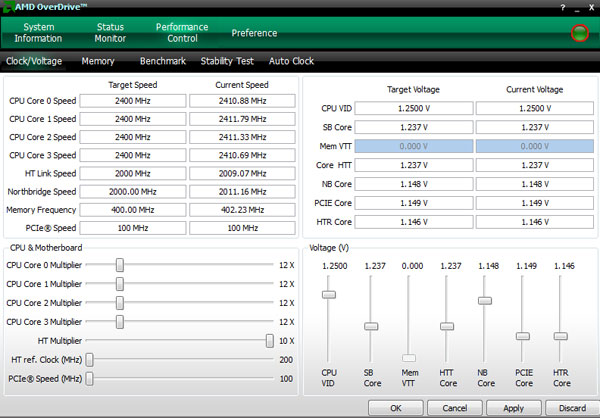The height and width of the screenshot is (418, 600).
Task: Click current voltage value 1.146 V
Action: point(535,222)
